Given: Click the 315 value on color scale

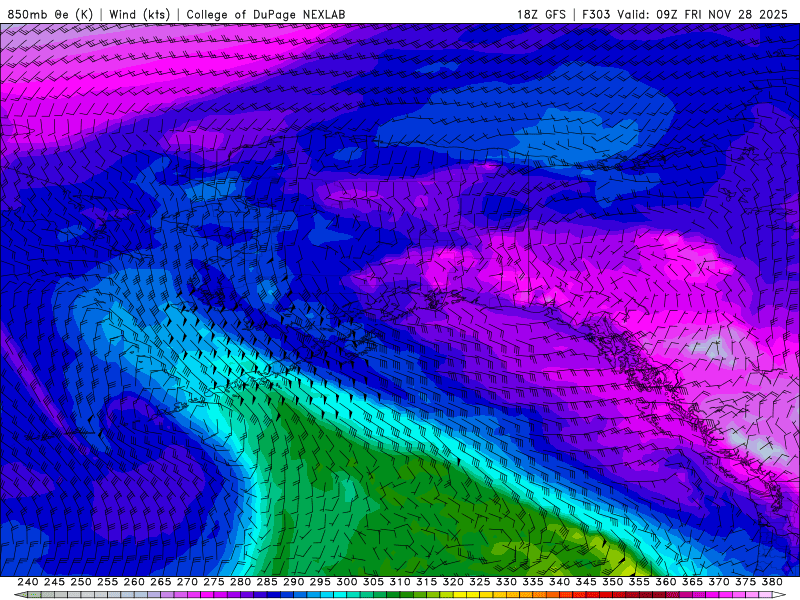Looking at the screenshot, I should [x=427, y=582].
